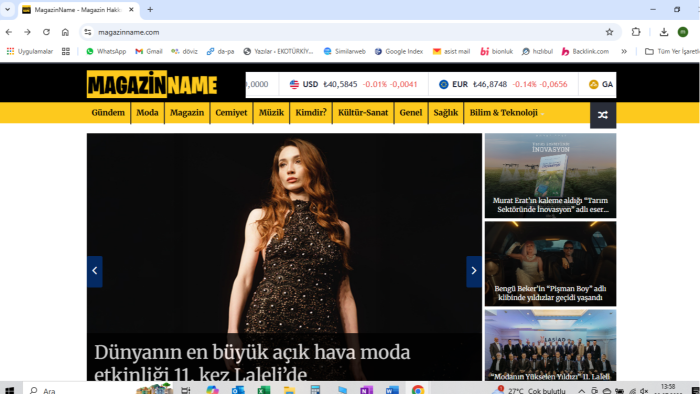Open Calculator from the taskbar
The width and height of the screenshot is (700, 394).
click(x=316, y=390)
